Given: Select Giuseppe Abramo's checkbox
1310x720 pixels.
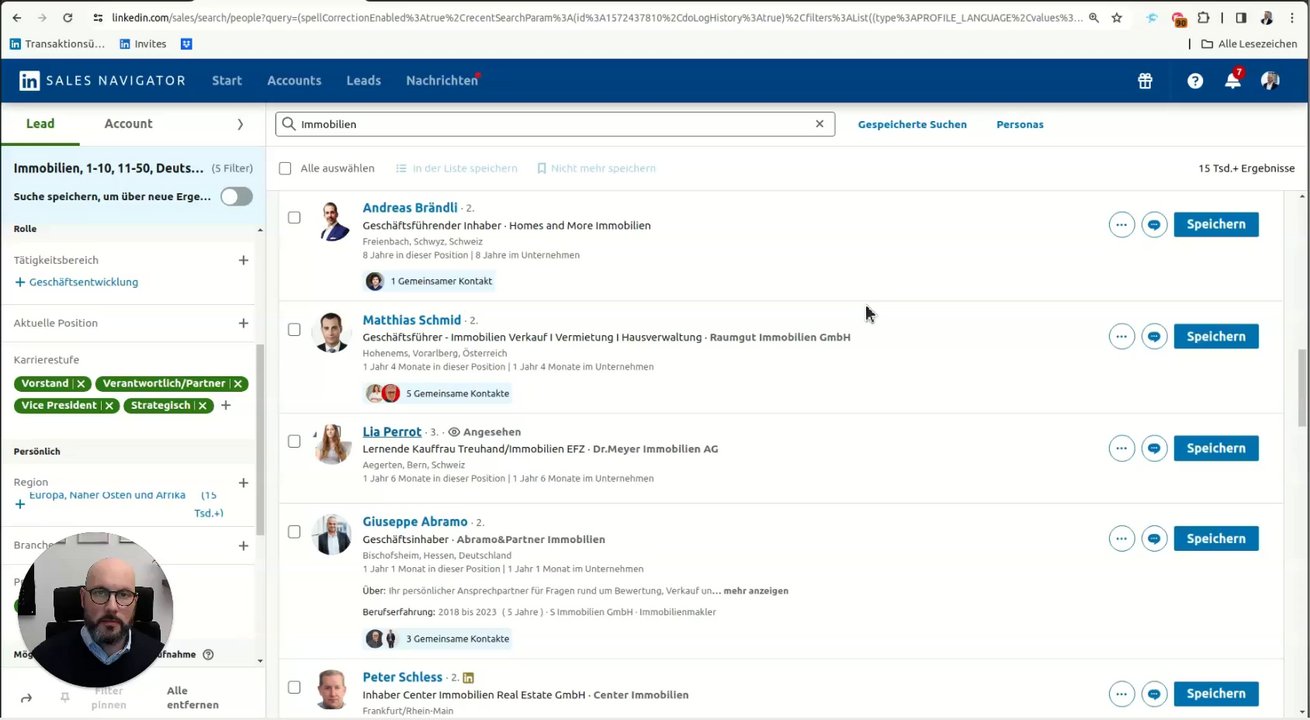Looking at the screenshot, I should 294,532.
